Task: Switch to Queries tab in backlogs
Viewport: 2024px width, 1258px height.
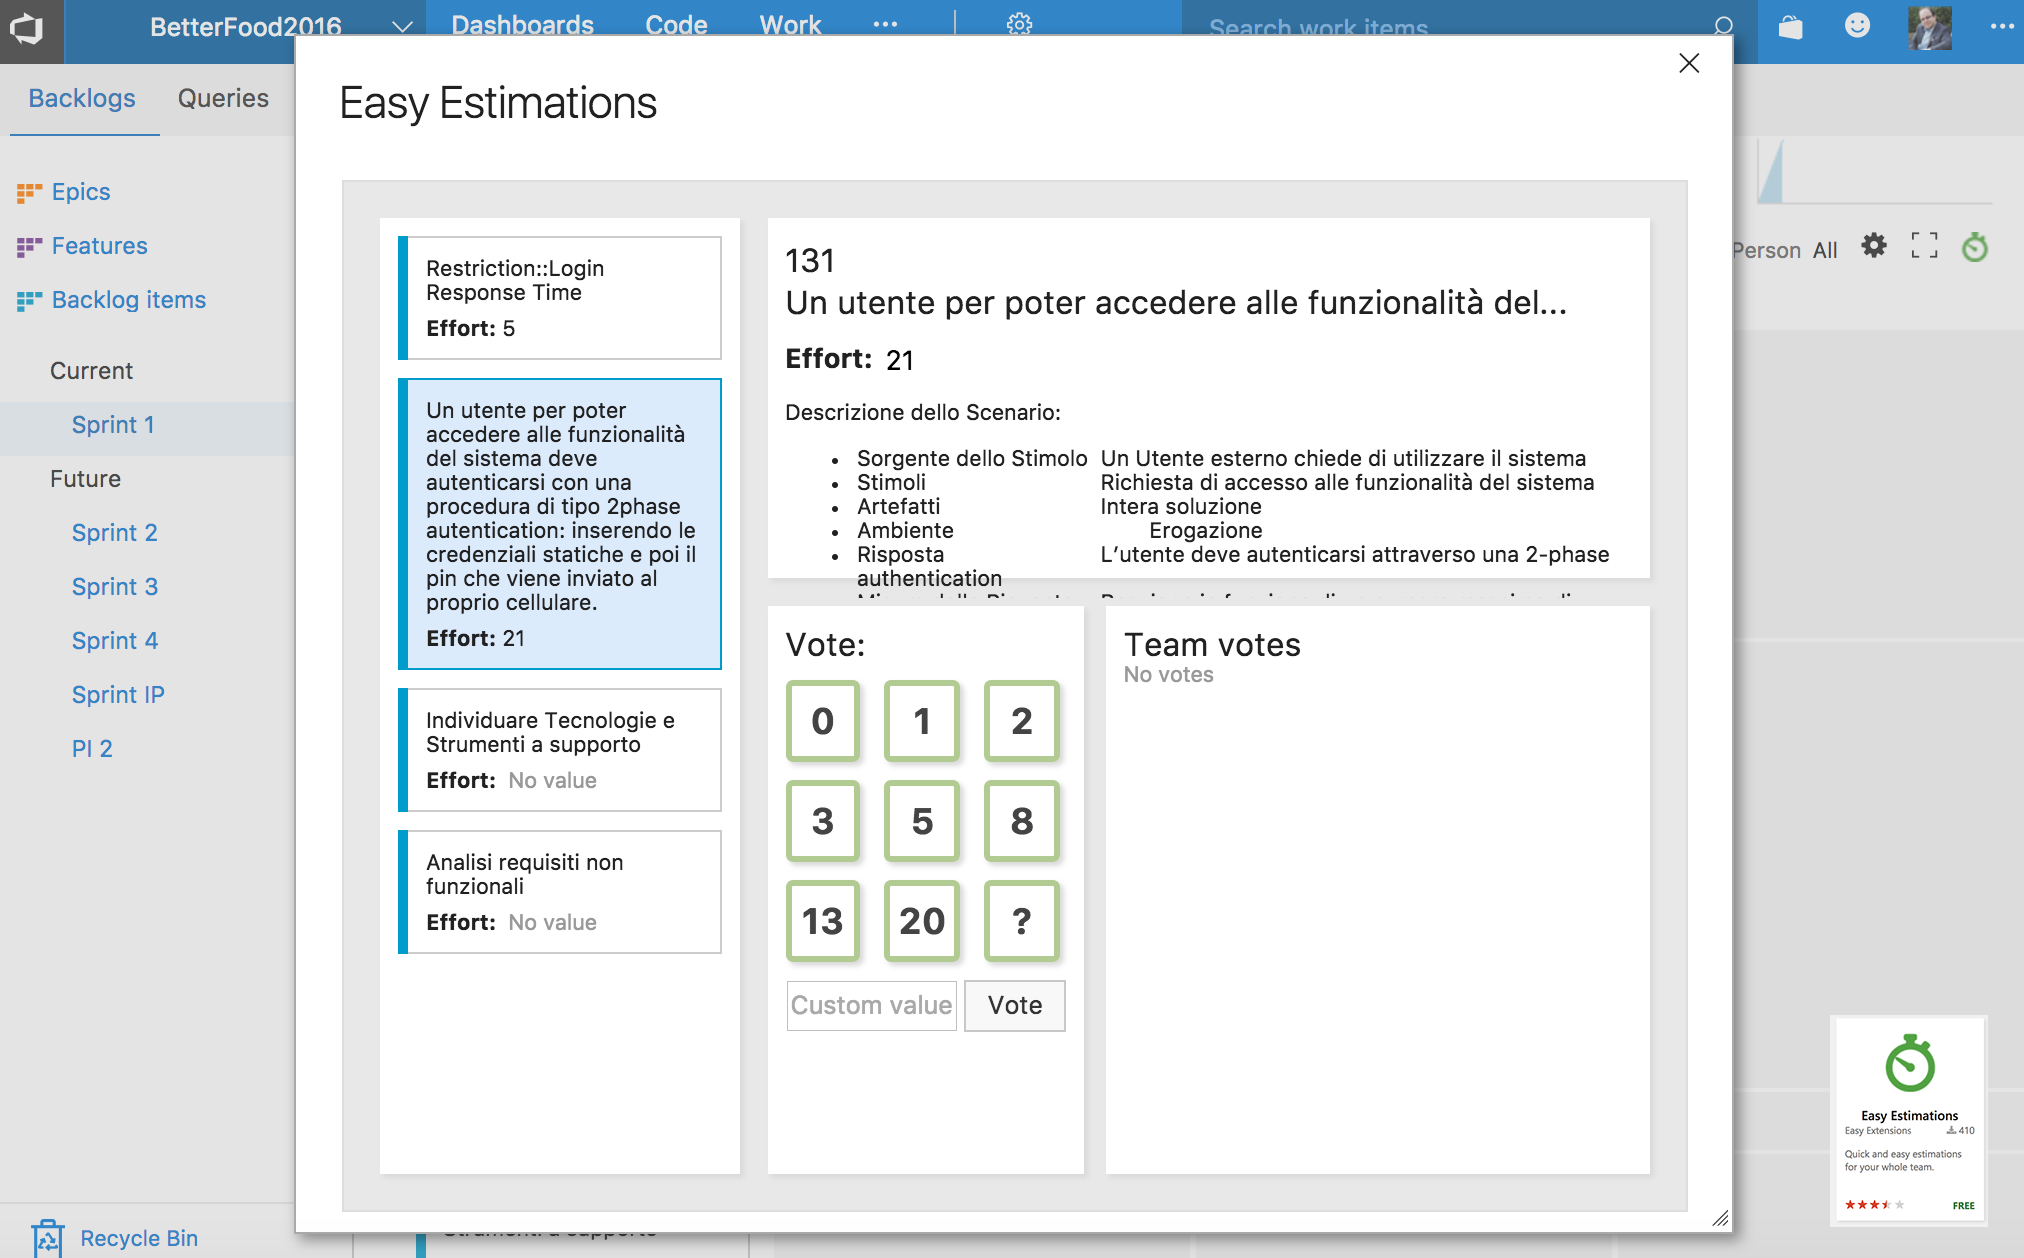Action: point(223,97)
